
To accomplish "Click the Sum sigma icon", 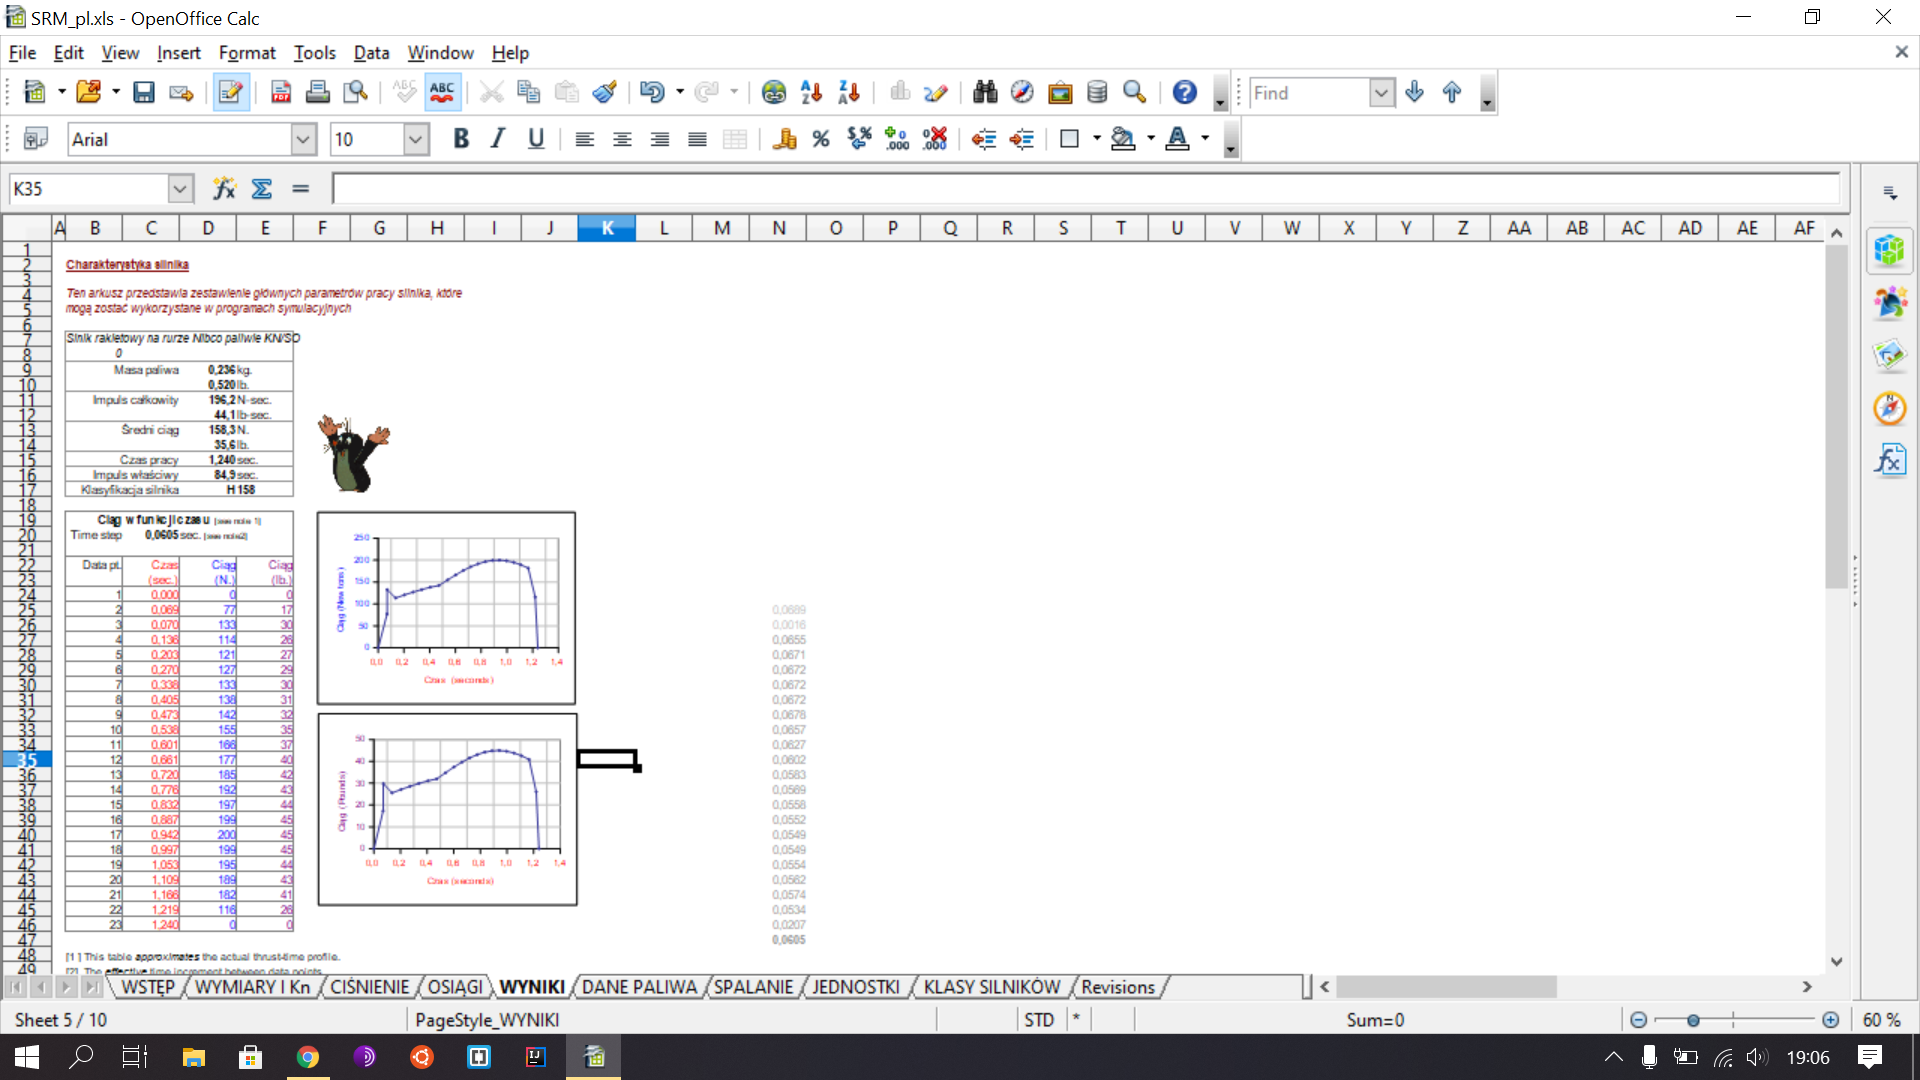I will (262, 189).
